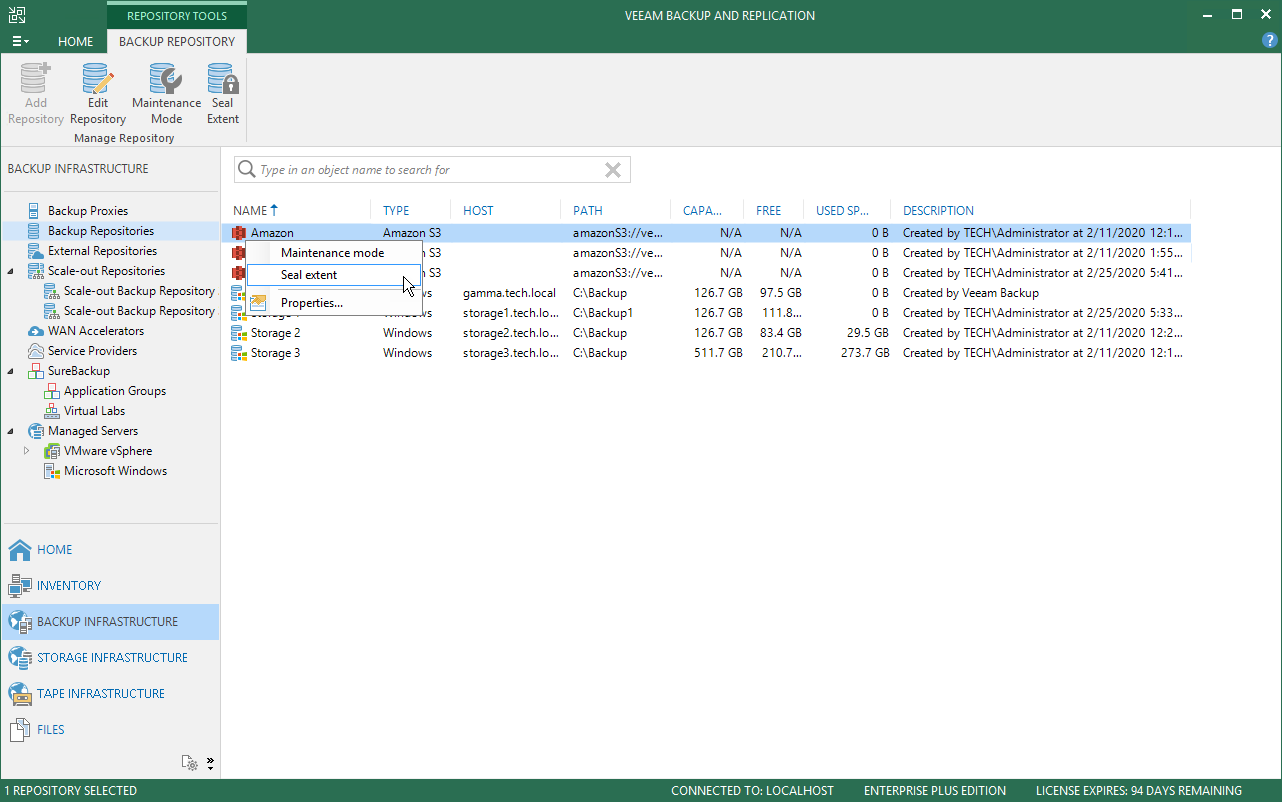Click the Inventory view icon
This screenshot has height=802, width=1282.
[20, 586]
